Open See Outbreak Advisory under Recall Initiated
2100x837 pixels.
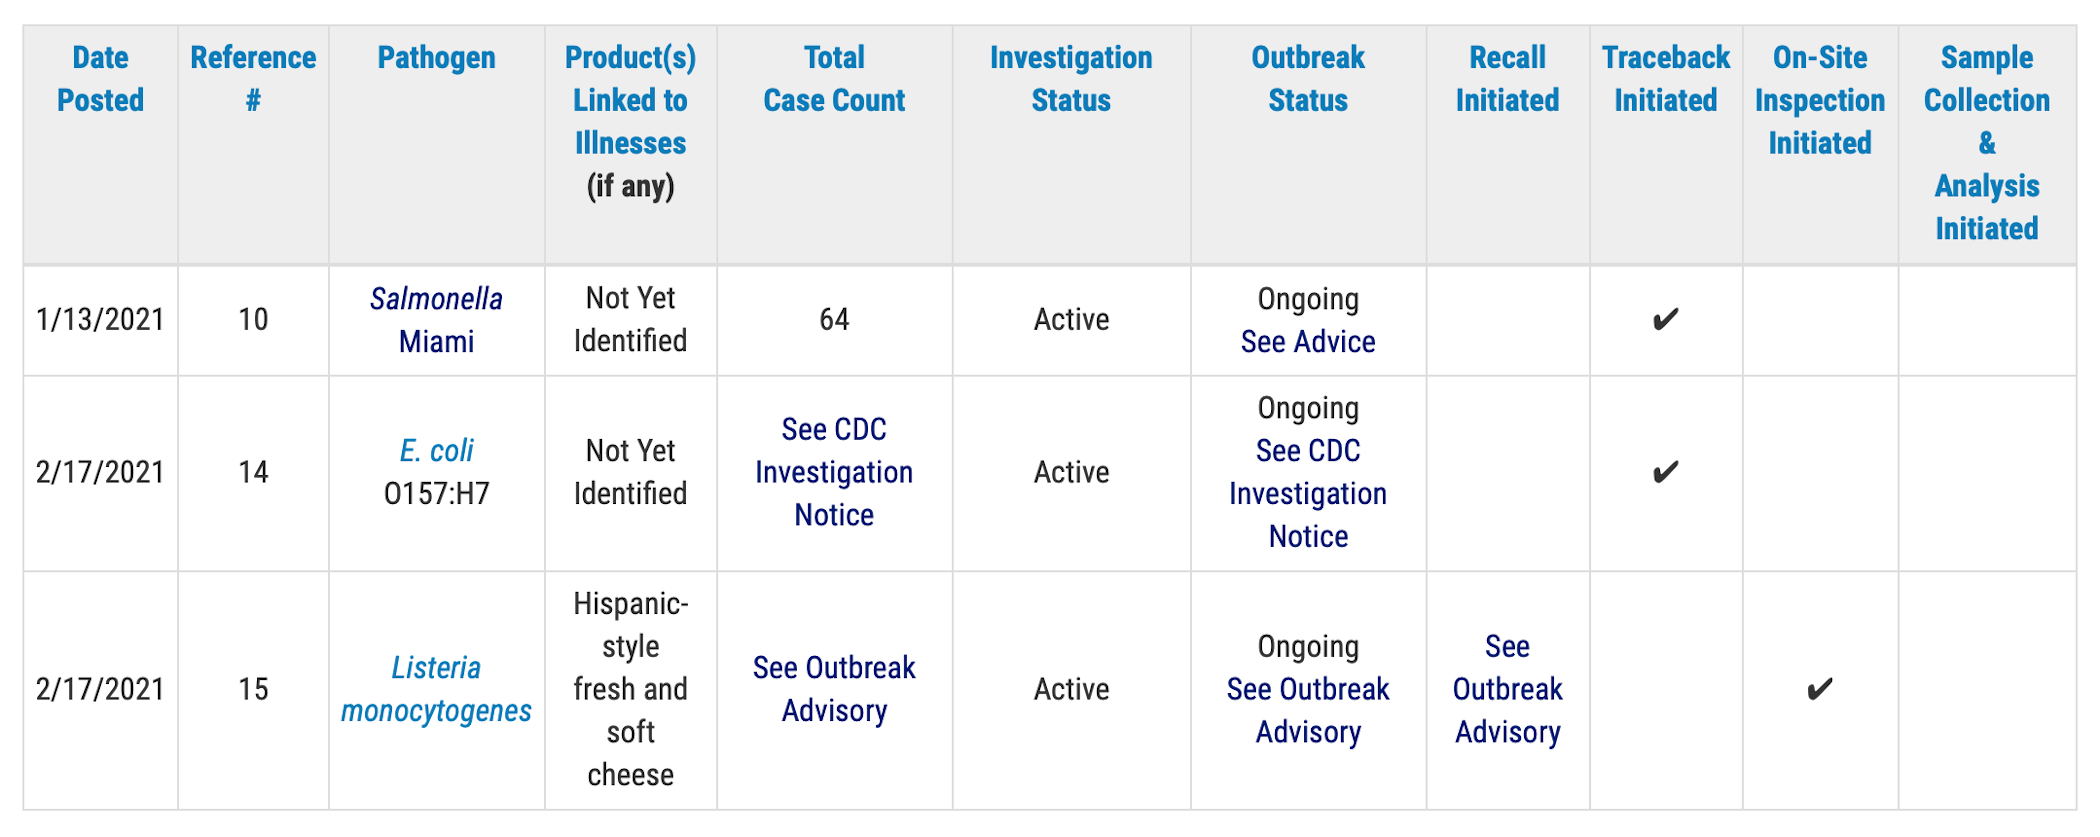pyautogui.click(x=1507, y=689)
